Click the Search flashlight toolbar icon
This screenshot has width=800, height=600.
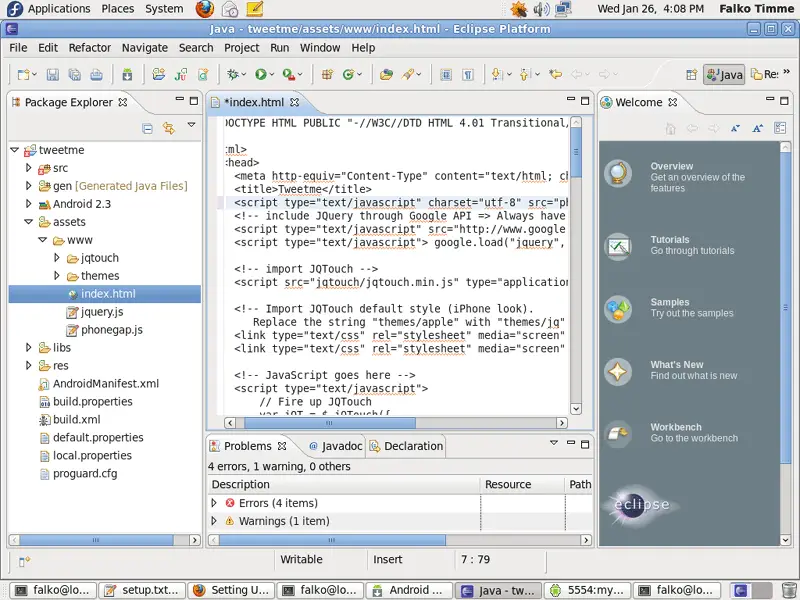408,74
